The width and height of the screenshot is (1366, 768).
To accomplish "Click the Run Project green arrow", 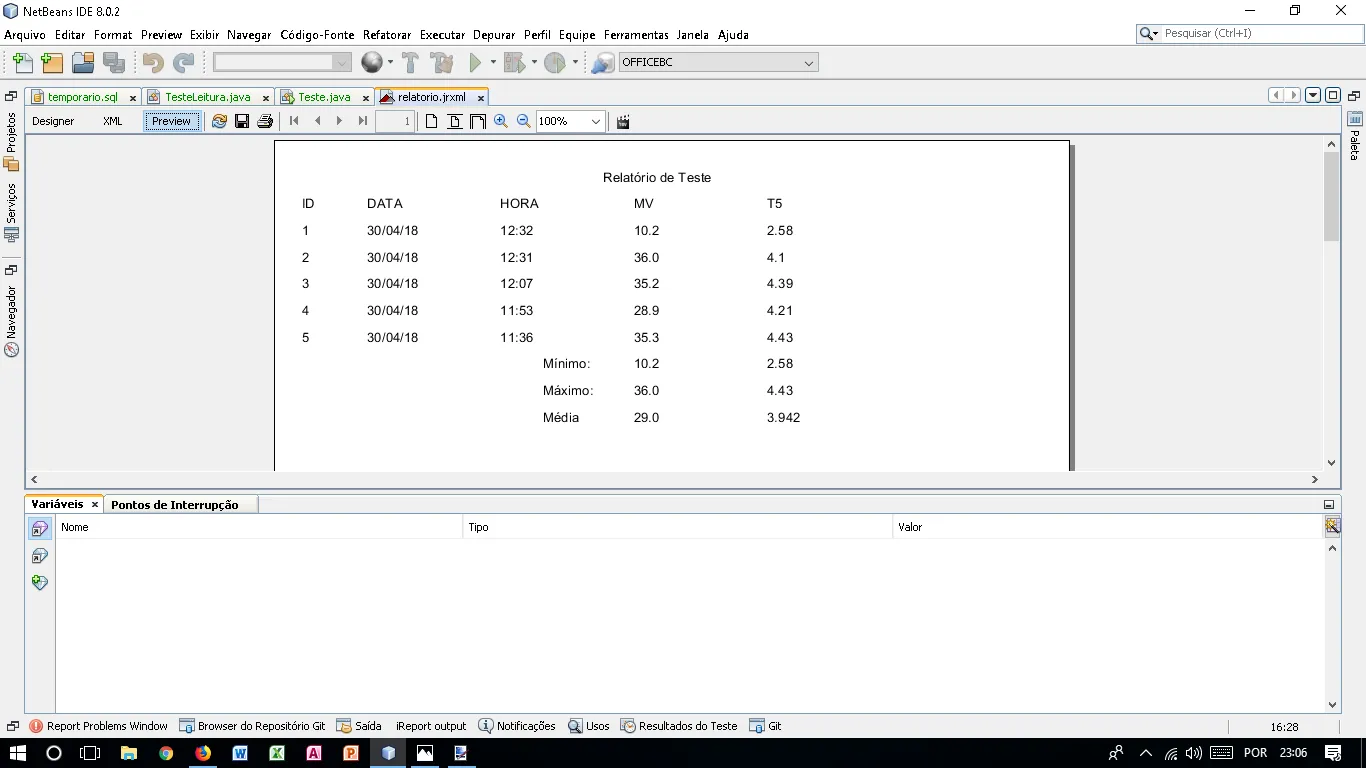I will [x=476, y=63].
